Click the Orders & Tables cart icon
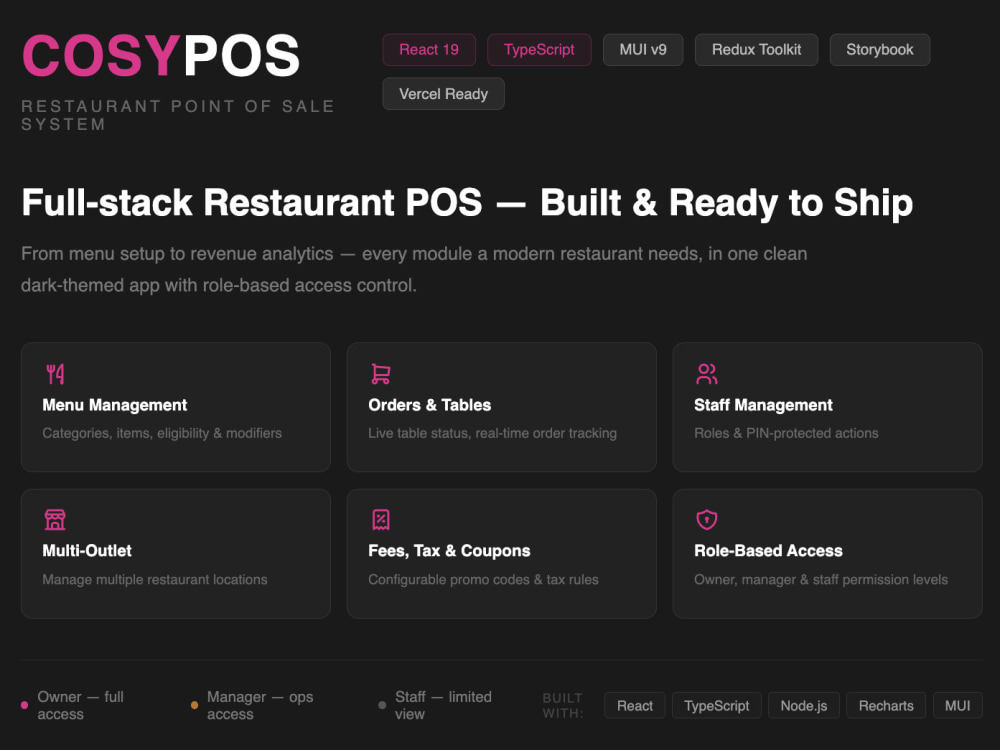This screenshot has height=750, width=1000. 381,374
